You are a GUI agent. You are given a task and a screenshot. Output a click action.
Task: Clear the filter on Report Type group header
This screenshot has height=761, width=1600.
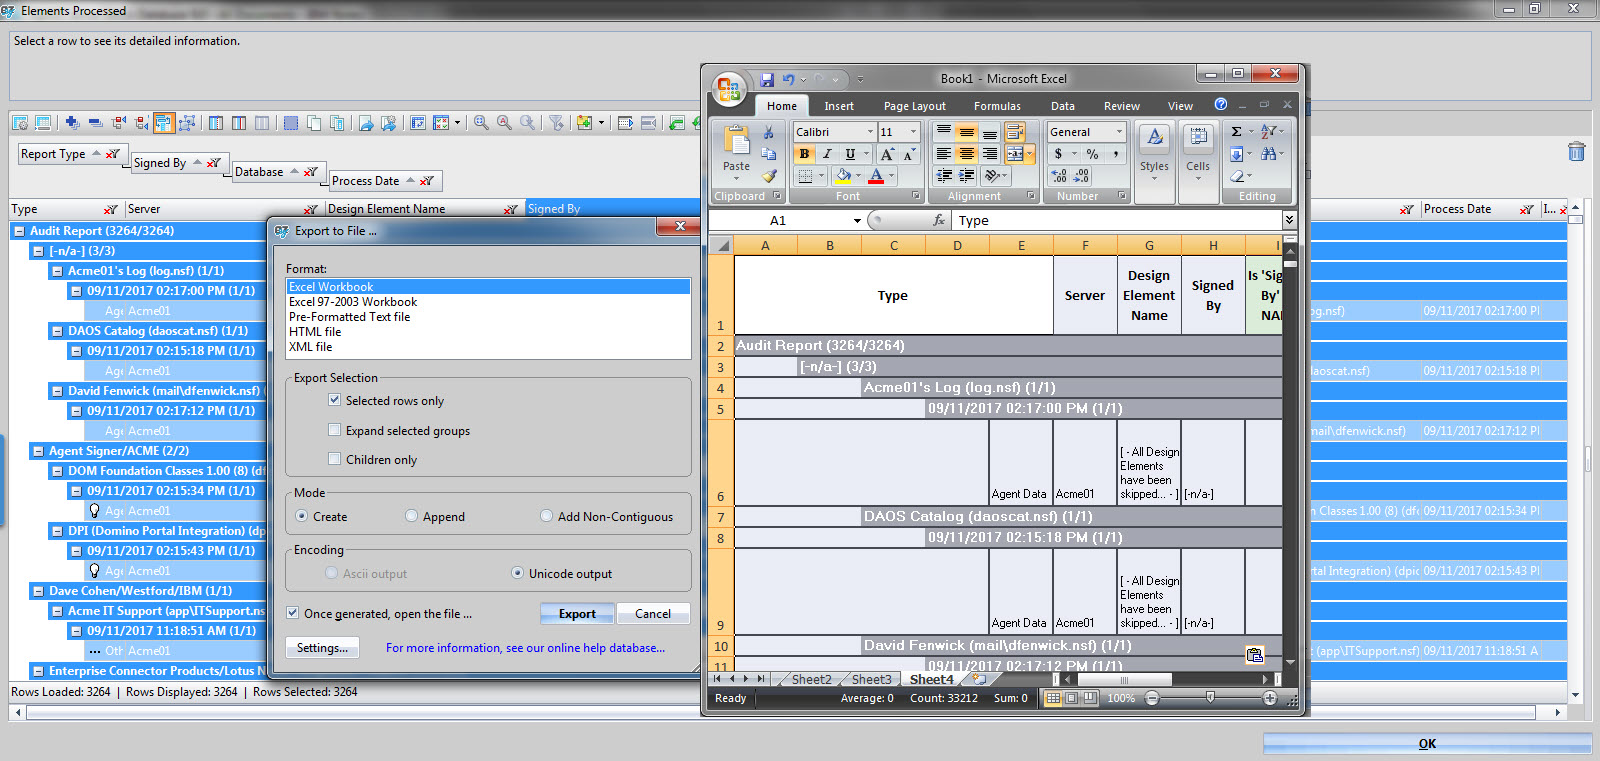tap(112, 154)
